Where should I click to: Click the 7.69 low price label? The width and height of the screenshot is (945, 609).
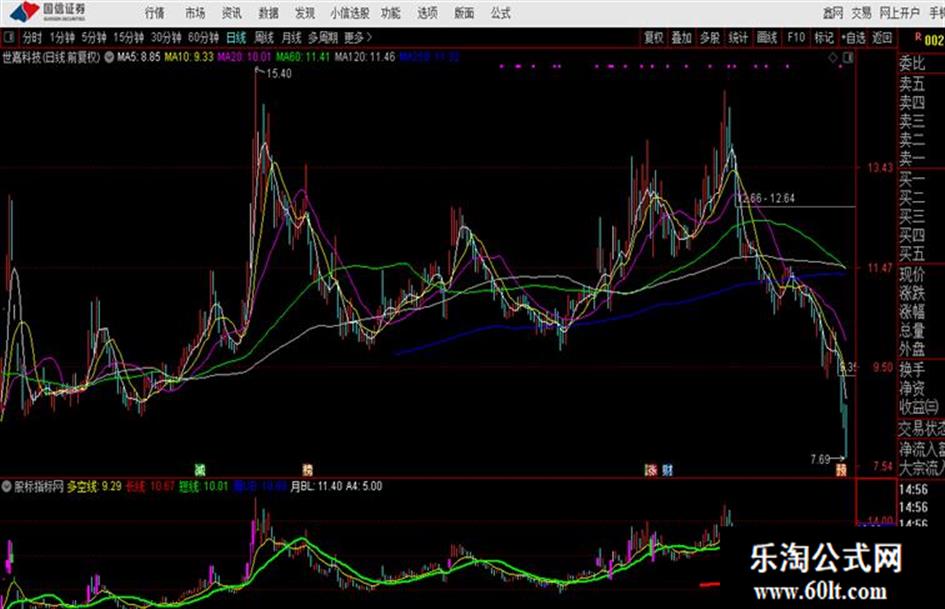(x=820, y=459)
